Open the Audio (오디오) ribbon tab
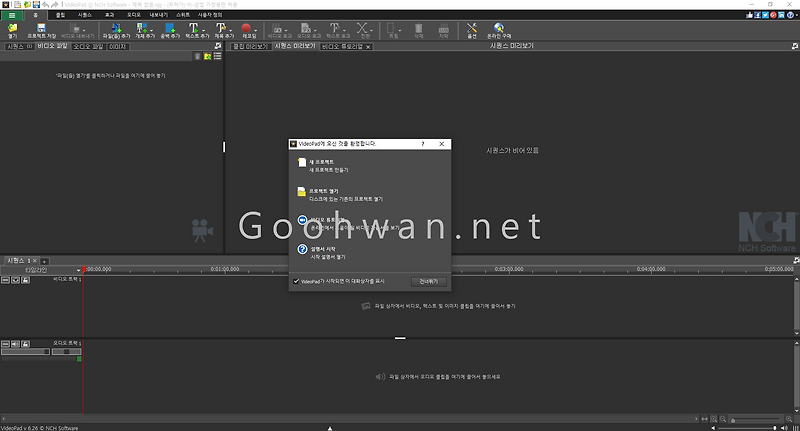Image resolution: width=800 pixels, height=431 pixels. (x=134, y=15)
